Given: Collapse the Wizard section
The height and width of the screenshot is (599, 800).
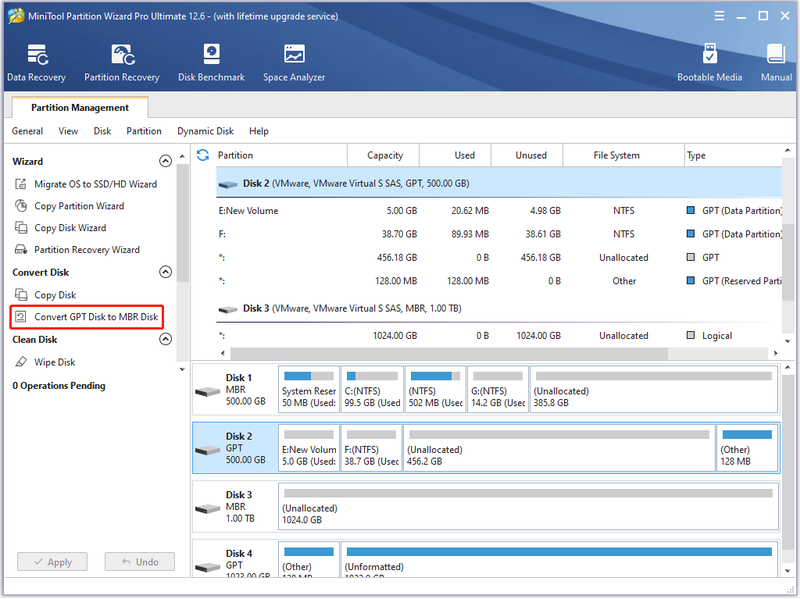Looking at the screenshot, I should (x=165, y=161).
